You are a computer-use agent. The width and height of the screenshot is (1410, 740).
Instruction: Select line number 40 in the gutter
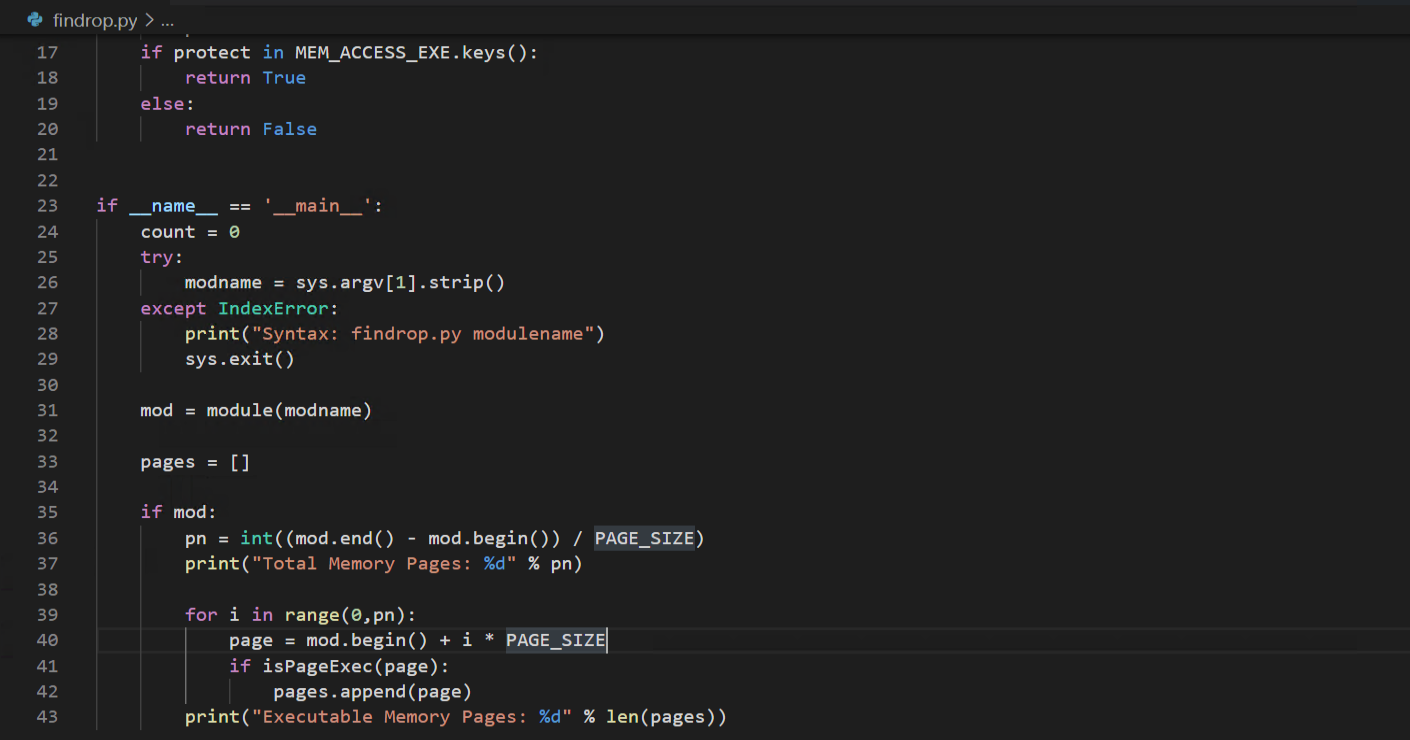point(47,641)
